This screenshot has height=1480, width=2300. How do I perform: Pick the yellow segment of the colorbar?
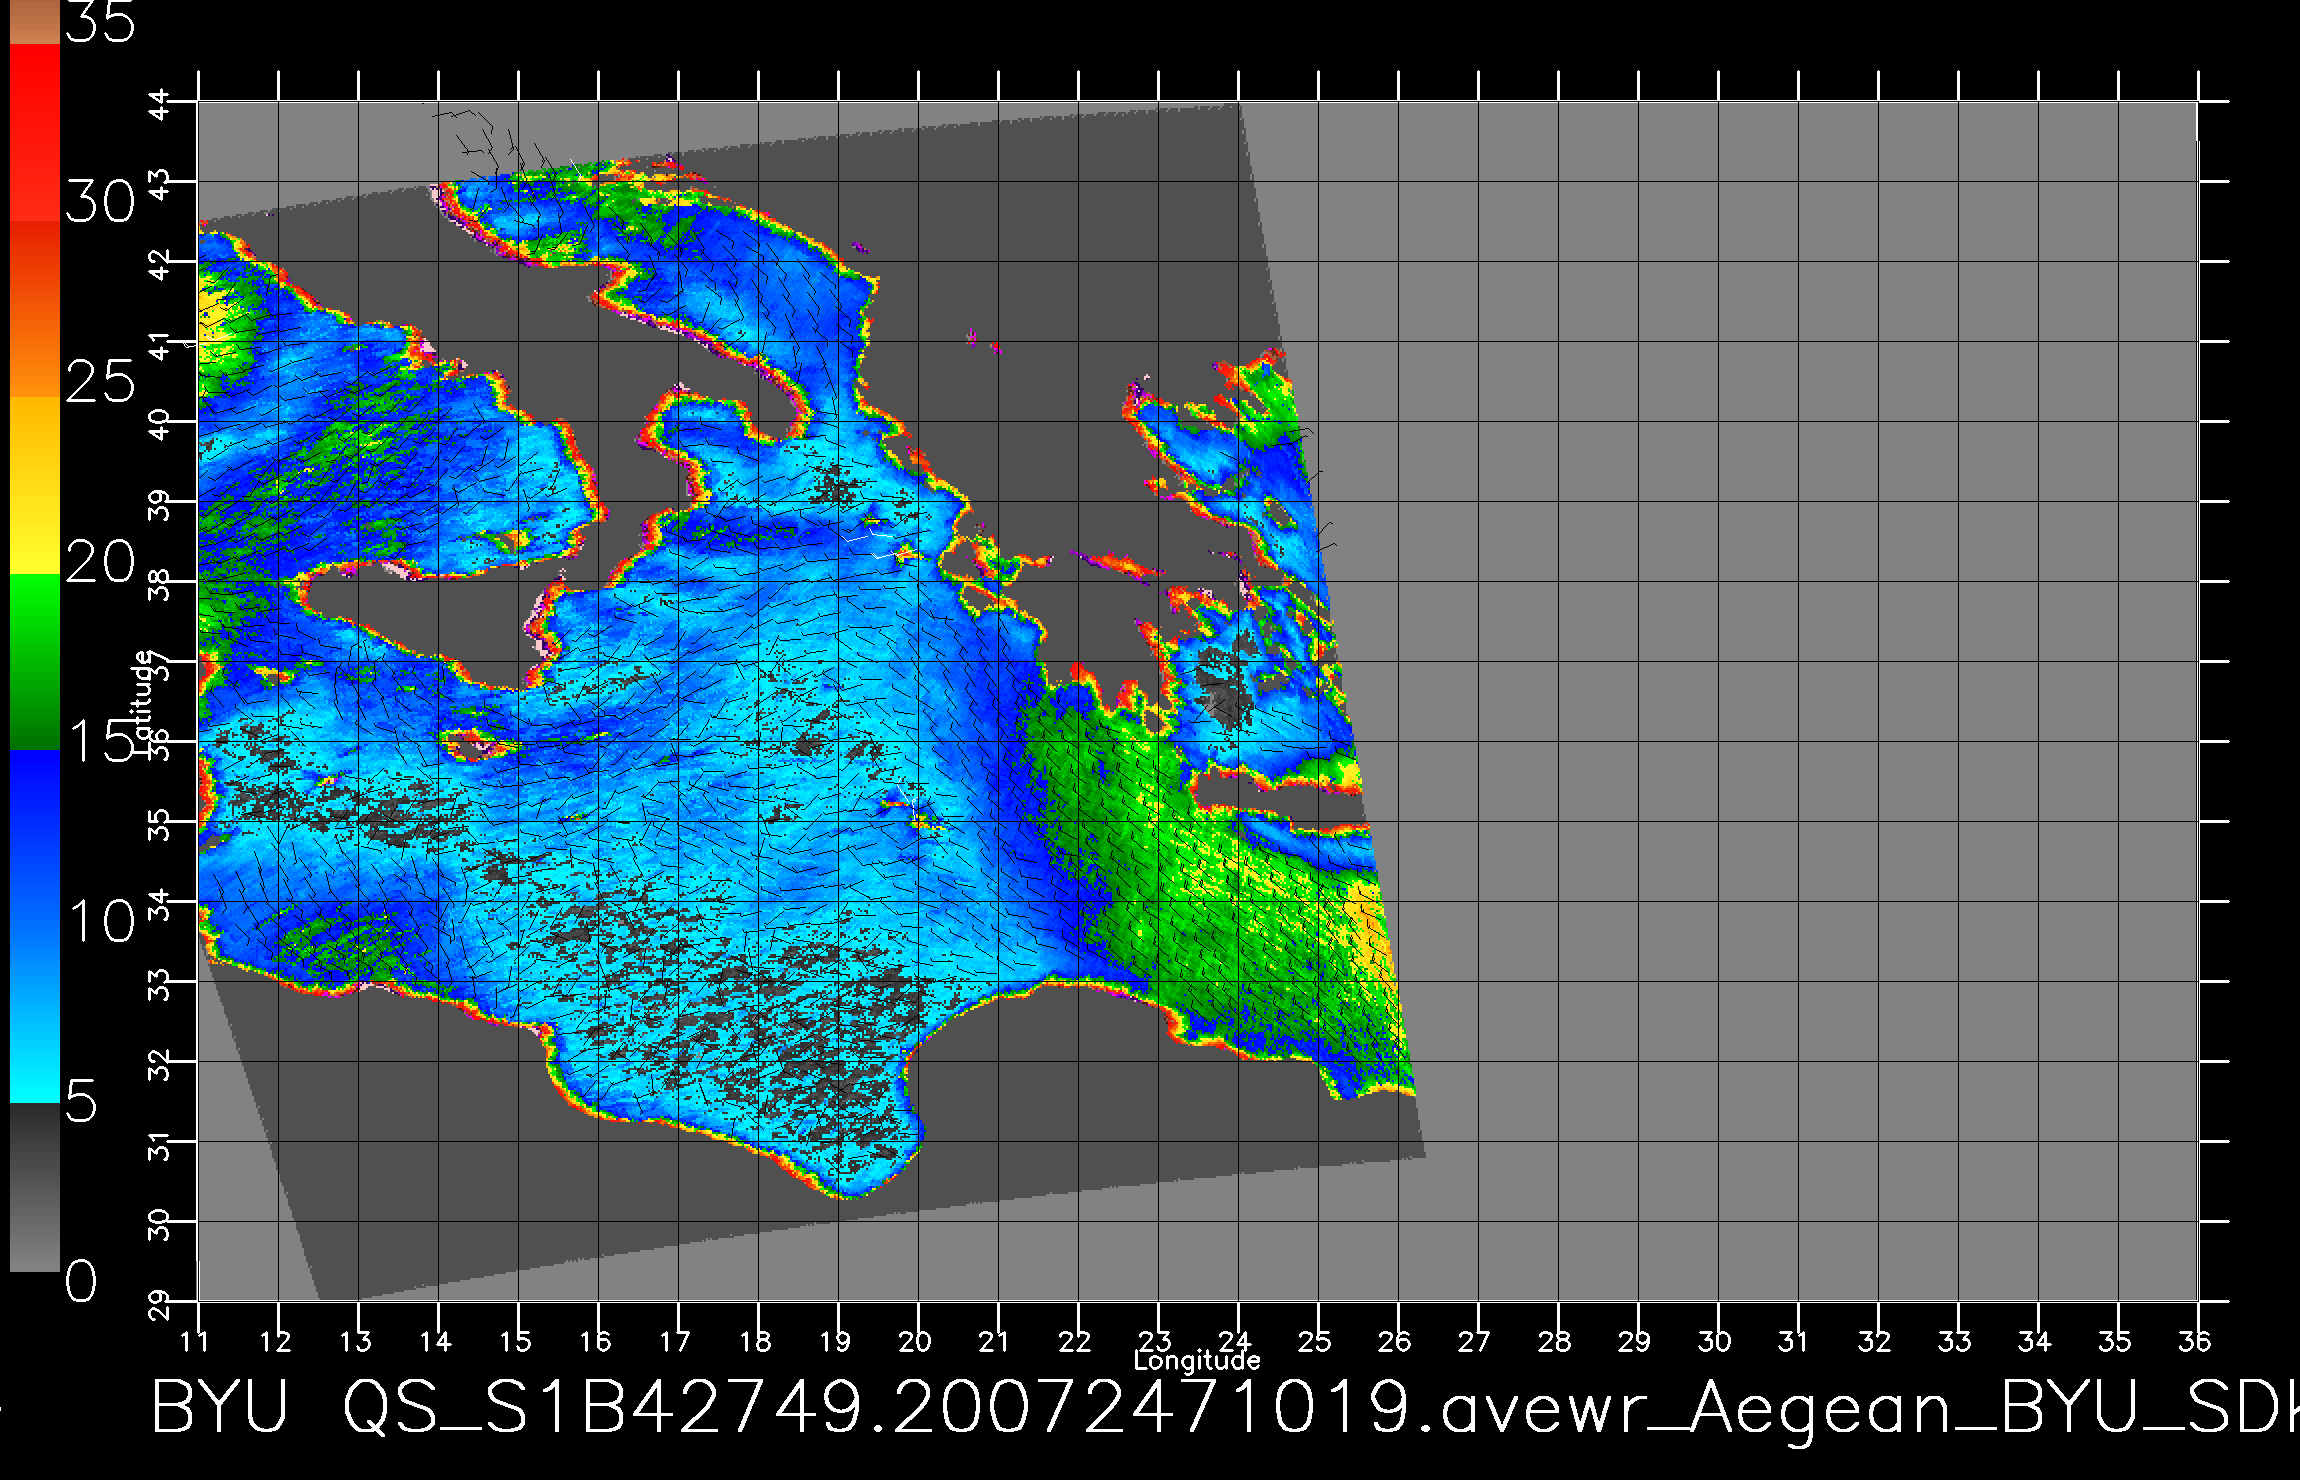(35, 485)
